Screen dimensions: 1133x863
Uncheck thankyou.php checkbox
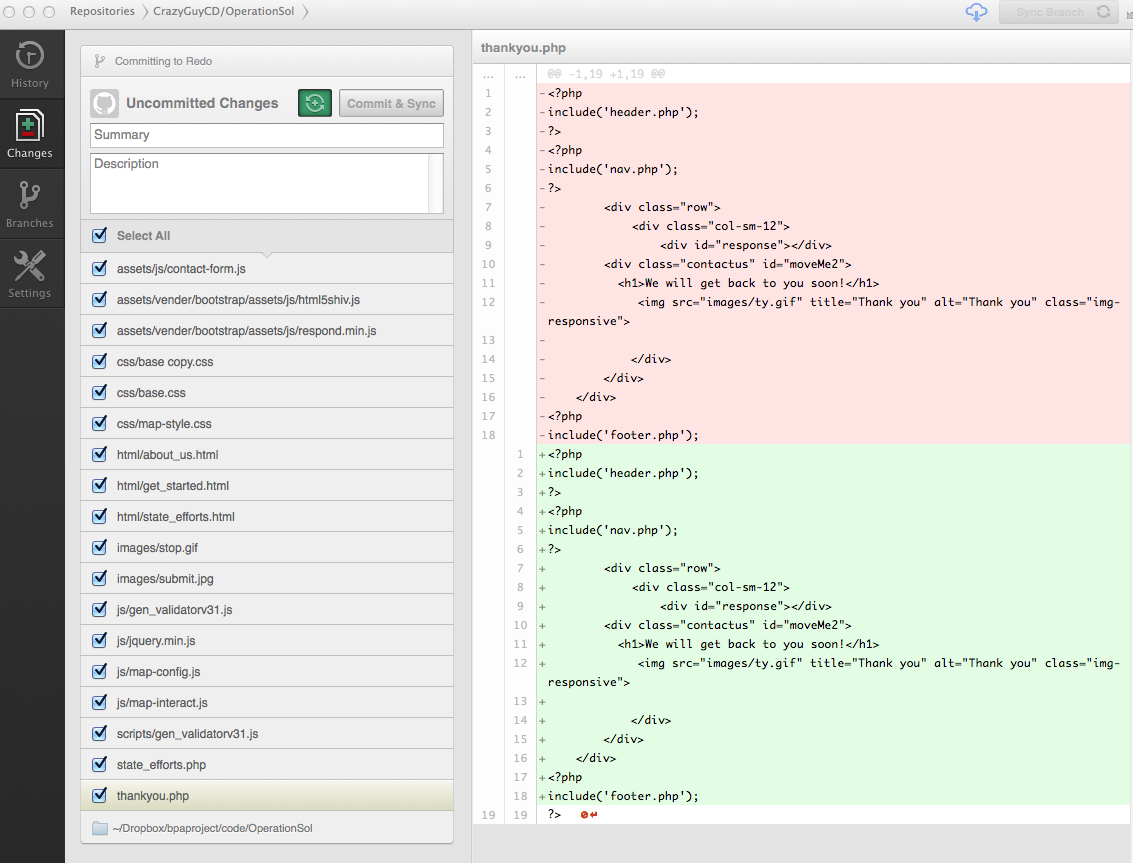pos(100,796)
